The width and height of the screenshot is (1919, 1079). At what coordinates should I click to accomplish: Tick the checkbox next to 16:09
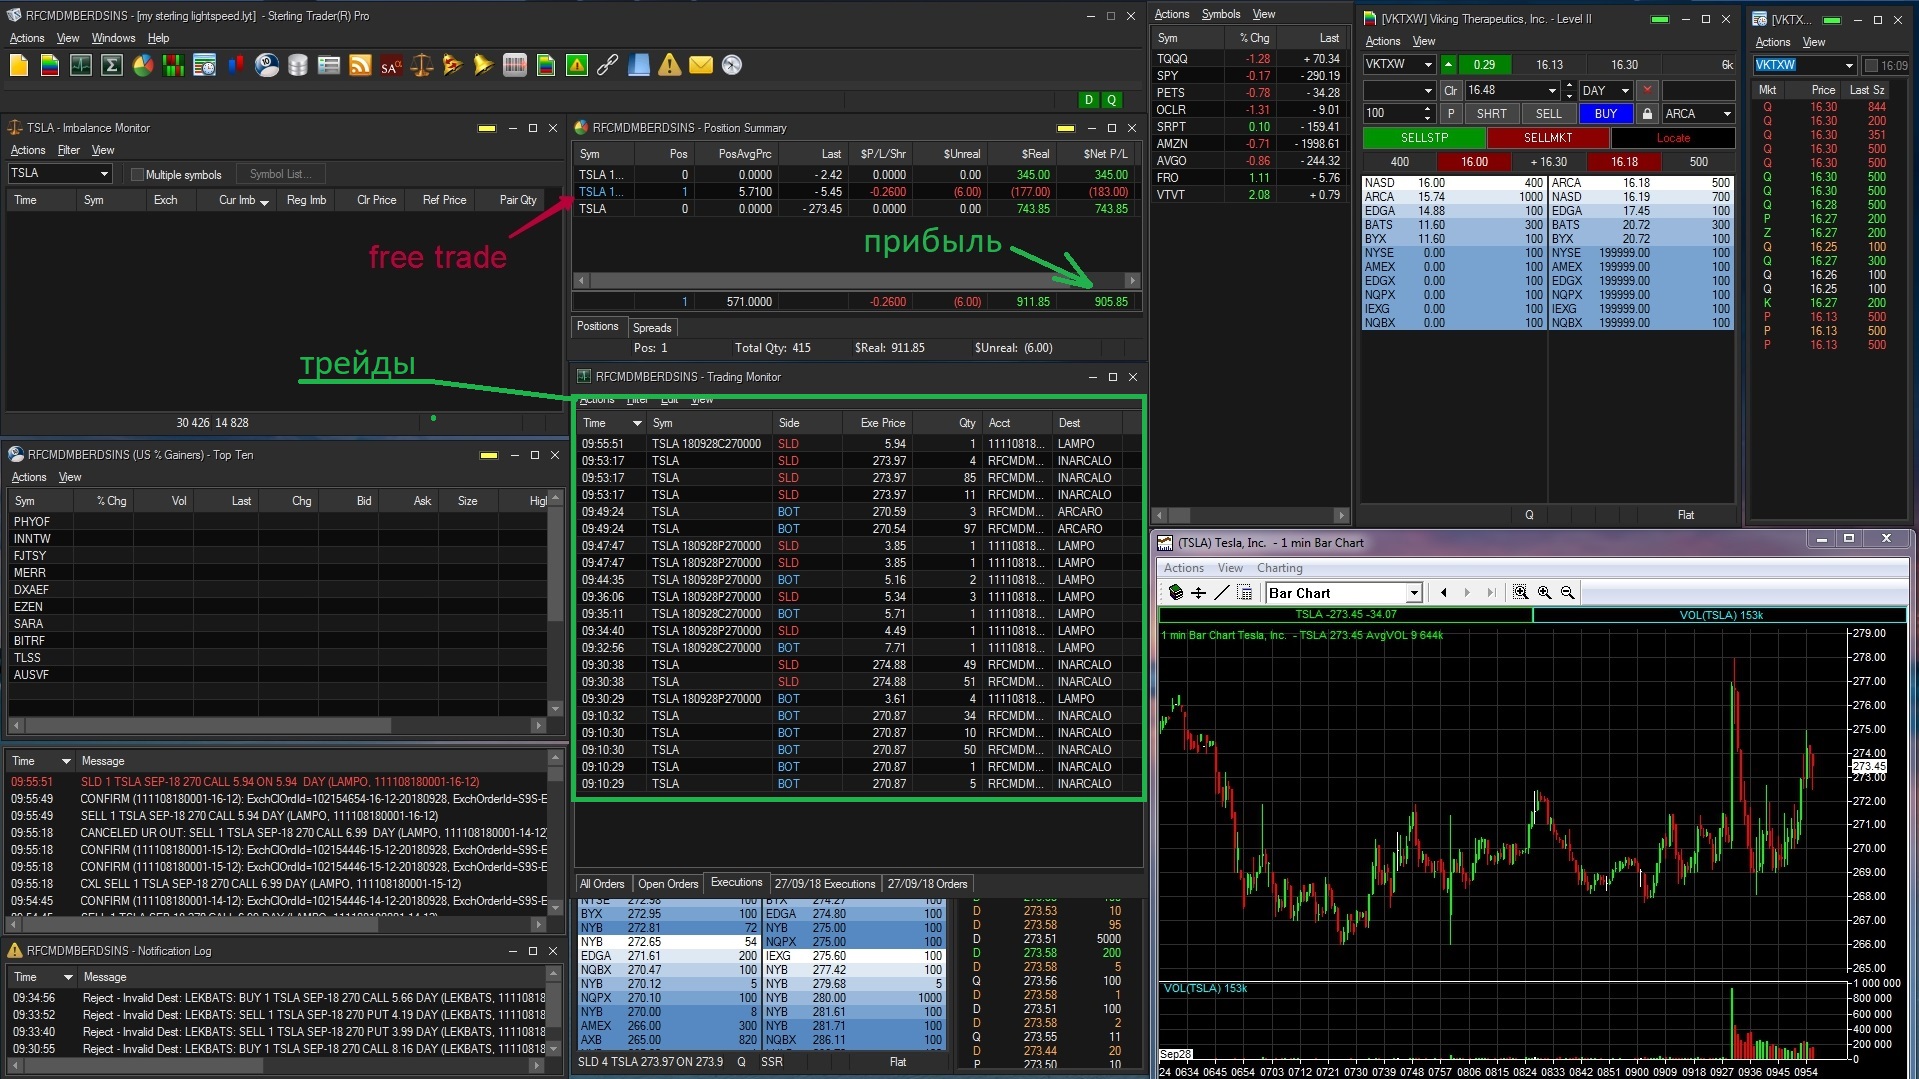click(1871, 66)
